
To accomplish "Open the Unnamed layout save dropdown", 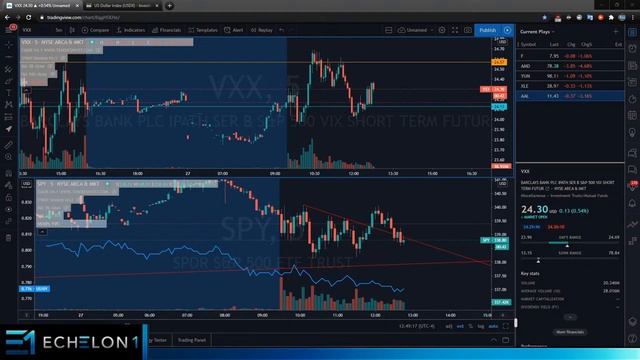I will pos(416,30).
